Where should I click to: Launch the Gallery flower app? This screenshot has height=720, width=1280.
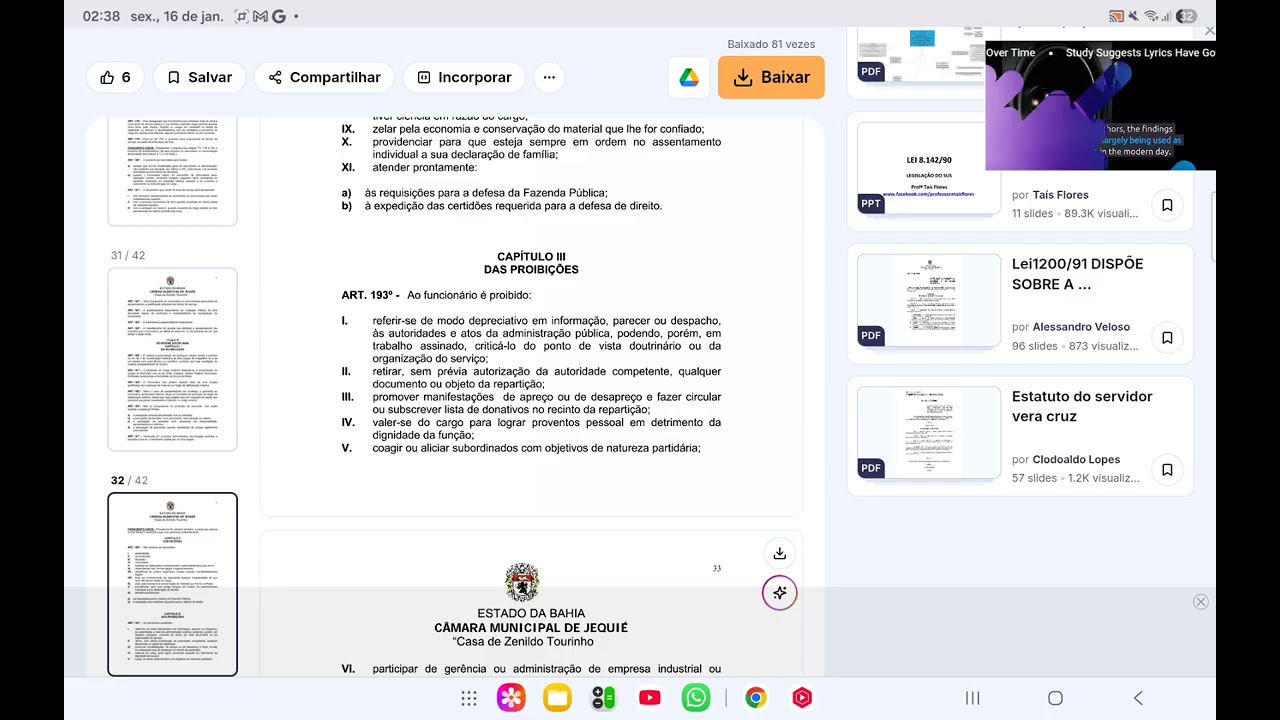(511, 698)
